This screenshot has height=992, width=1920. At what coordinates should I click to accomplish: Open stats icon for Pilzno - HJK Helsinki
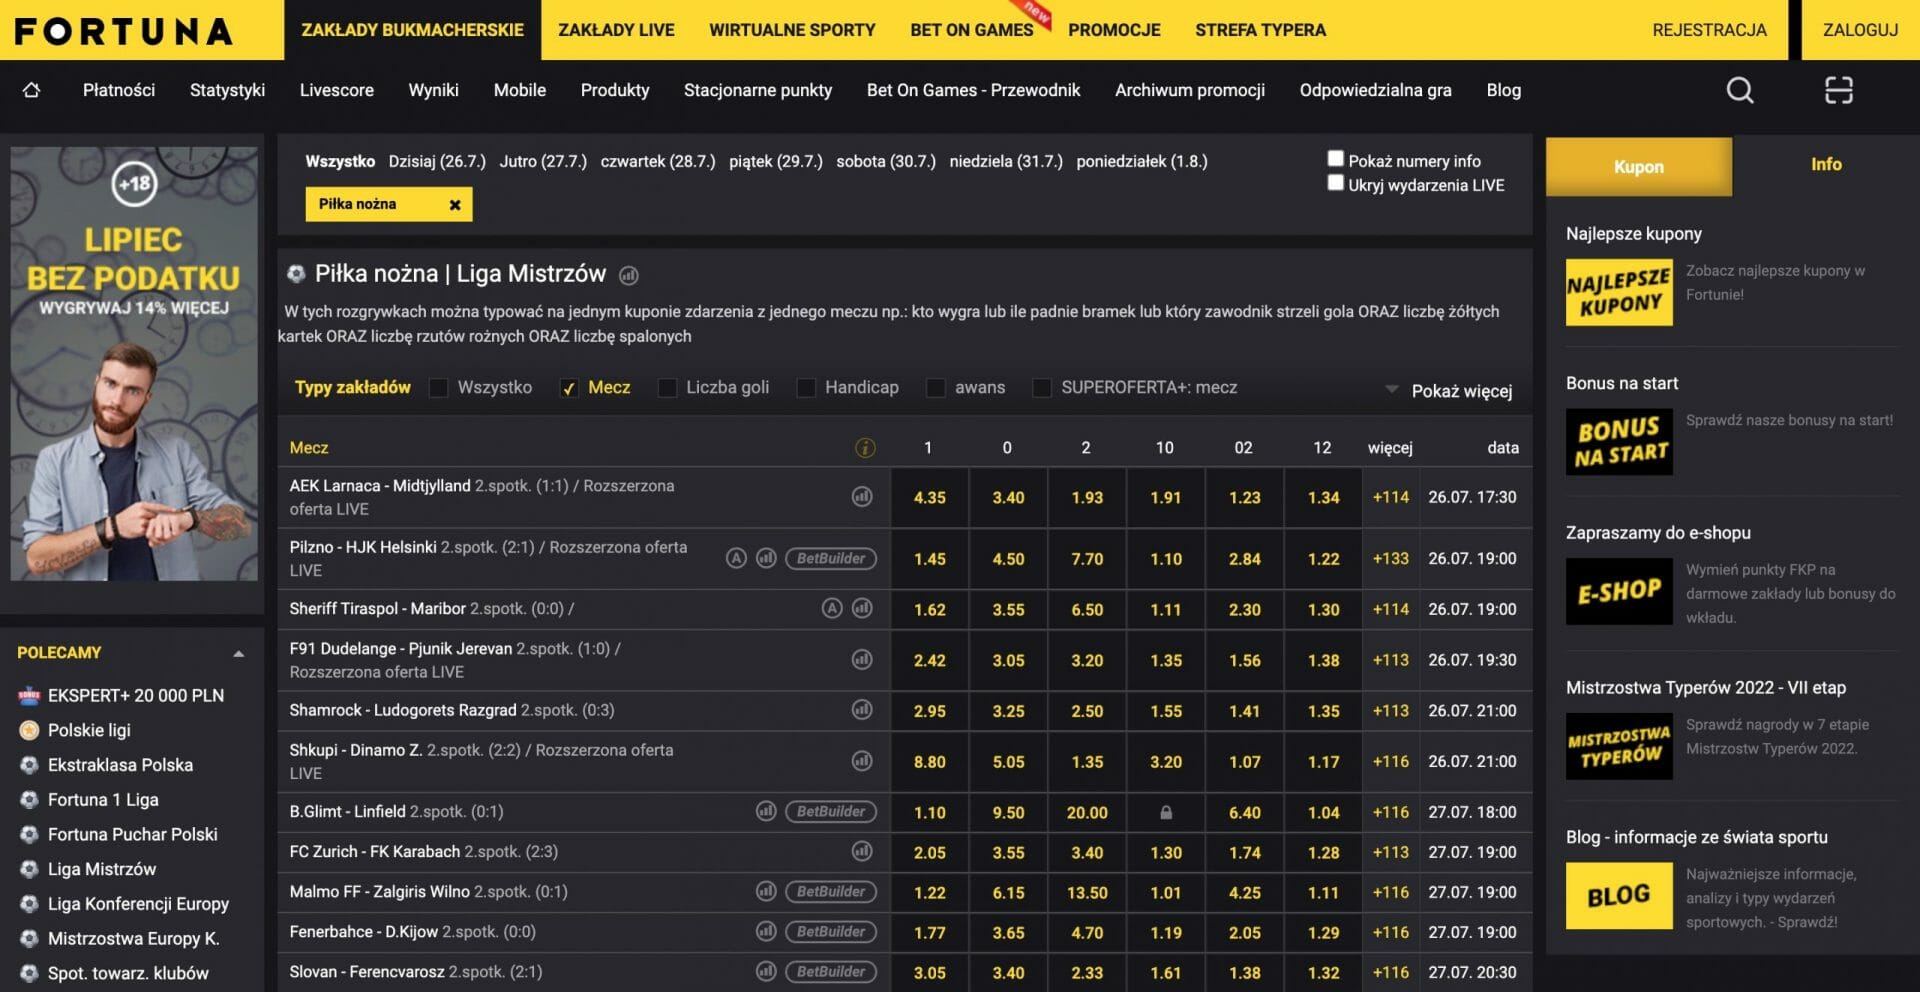point(766,558)
